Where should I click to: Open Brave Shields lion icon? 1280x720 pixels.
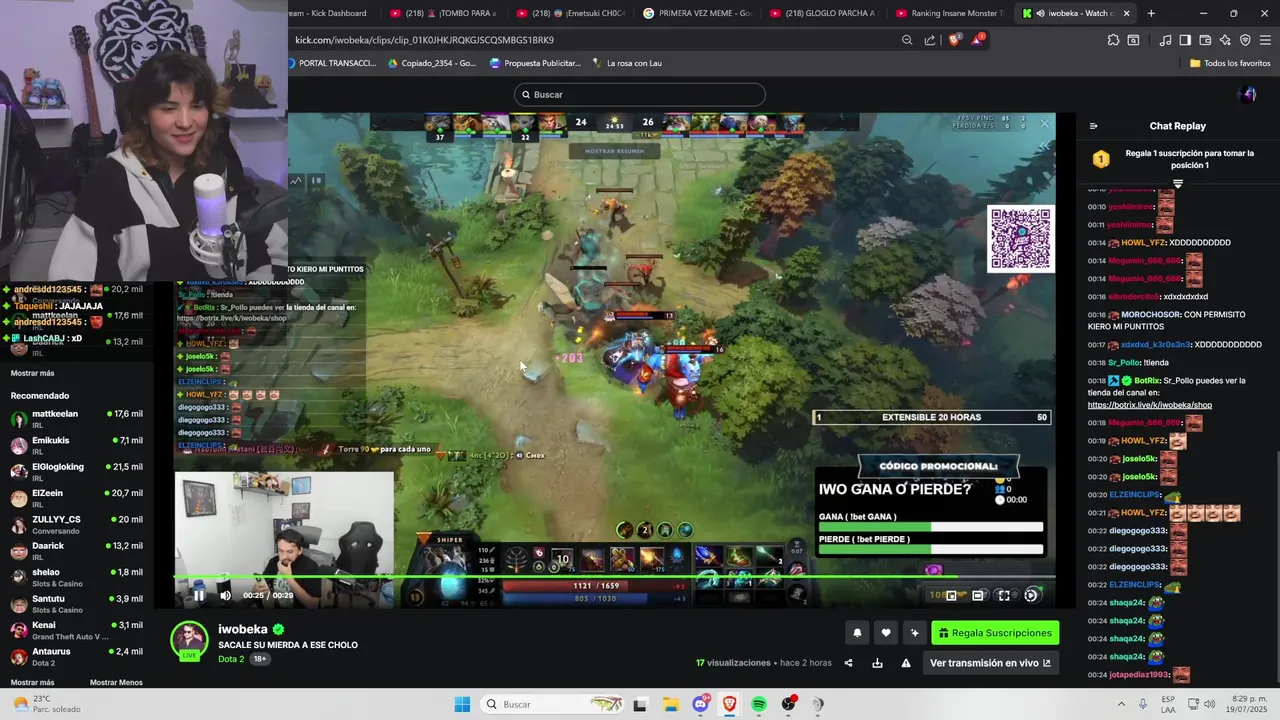click(x=954, y=40)
